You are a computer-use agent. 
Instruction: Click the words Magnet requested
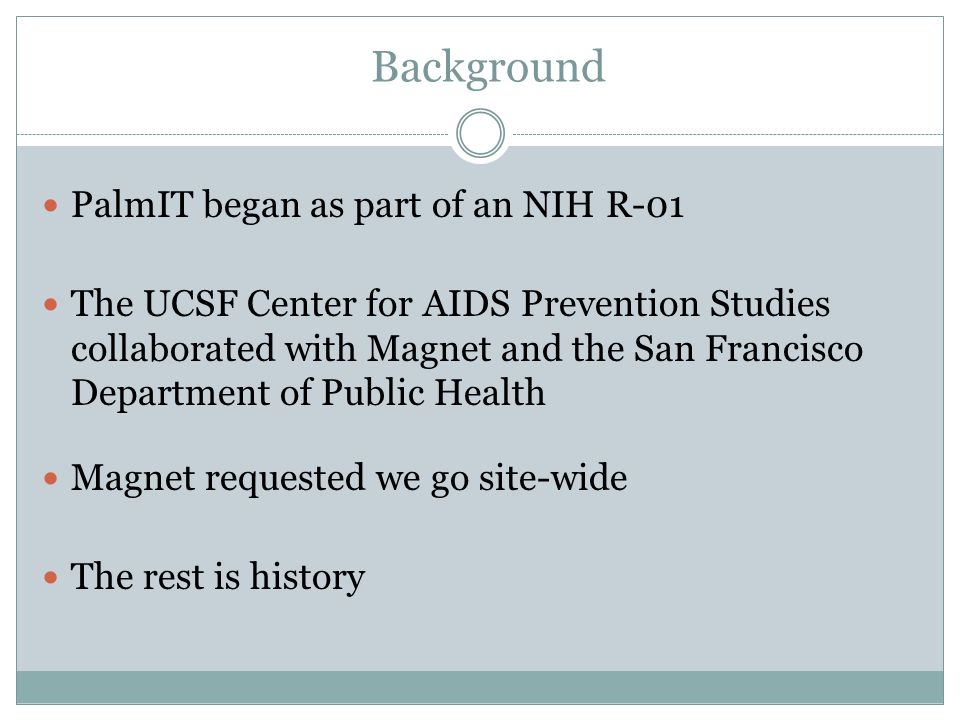point(218,478)
